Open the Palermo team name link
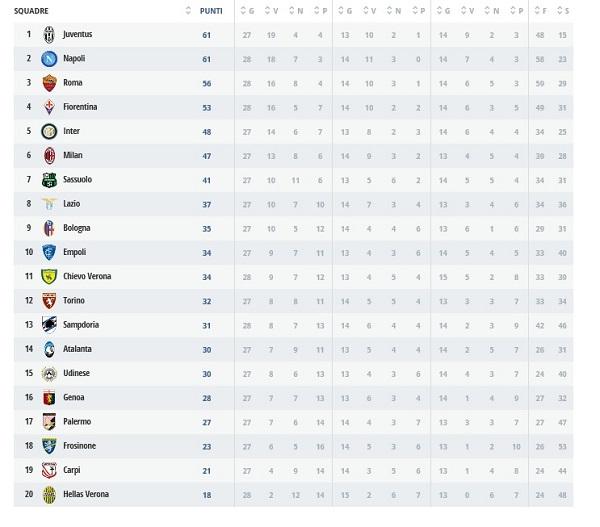600x527 pixels. 77,422
